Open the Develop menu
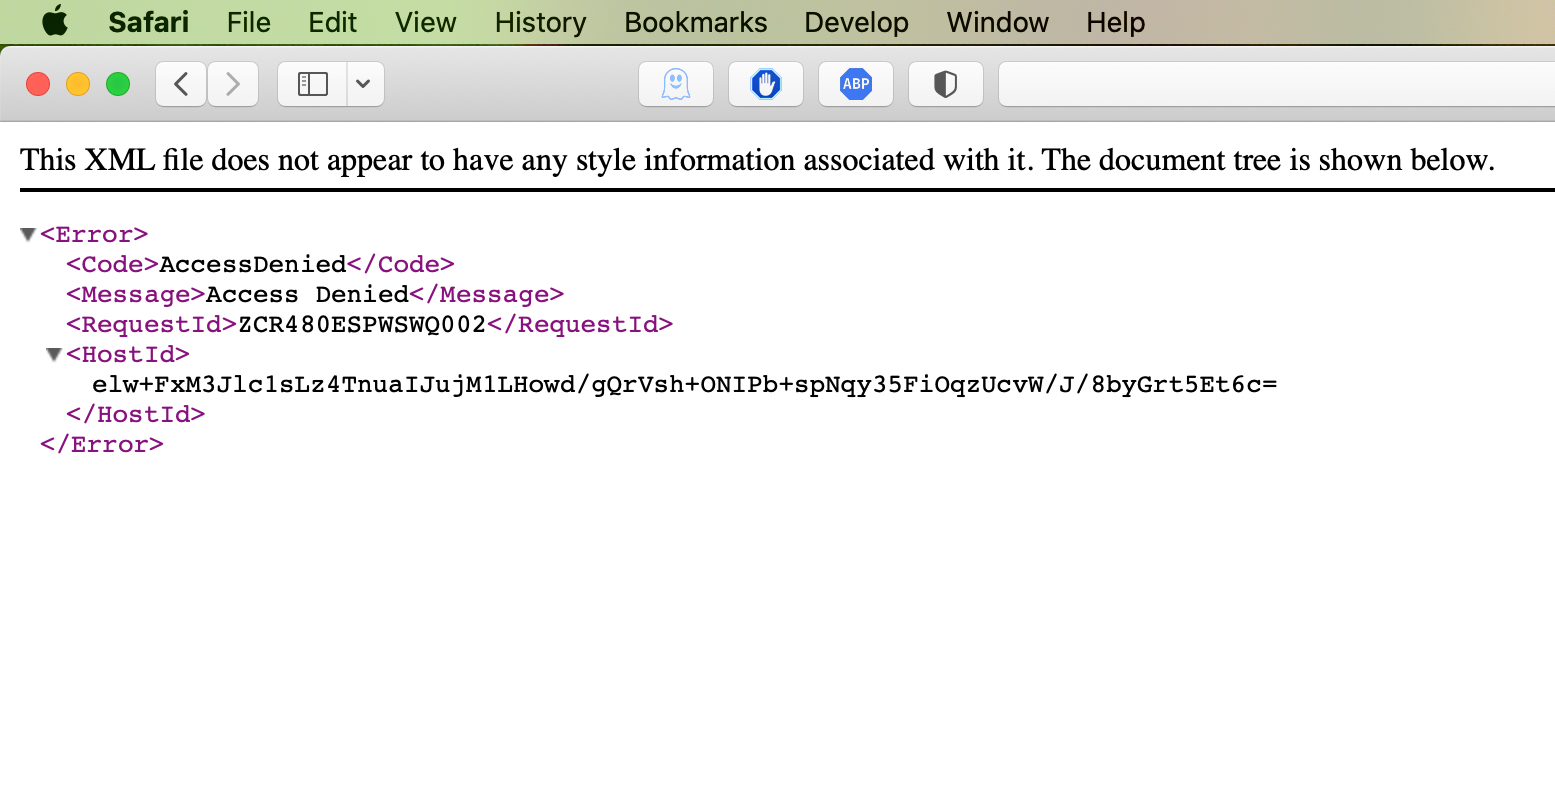1555x808 pixels. (856, 22)
